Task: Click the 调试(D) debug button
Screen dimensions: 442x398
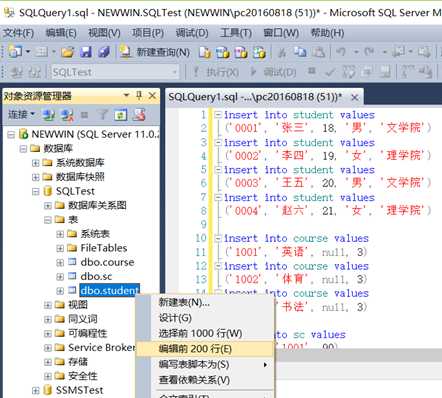Action: pos(273,72)
